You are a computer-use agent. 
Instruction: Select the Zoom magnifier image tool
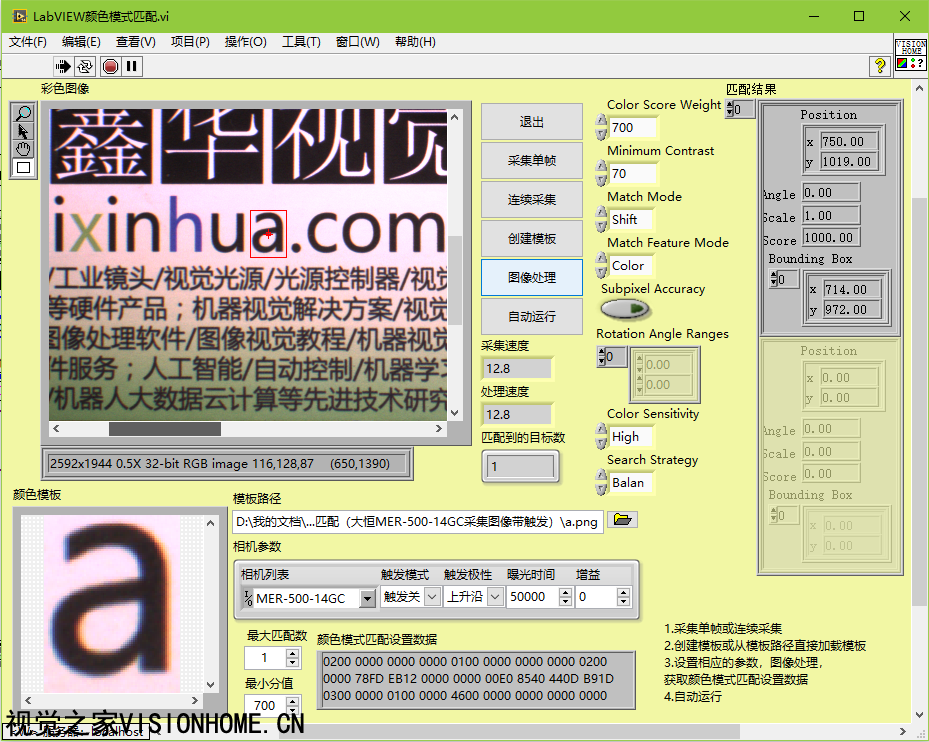pyautogui.click(x=23, y=113)
